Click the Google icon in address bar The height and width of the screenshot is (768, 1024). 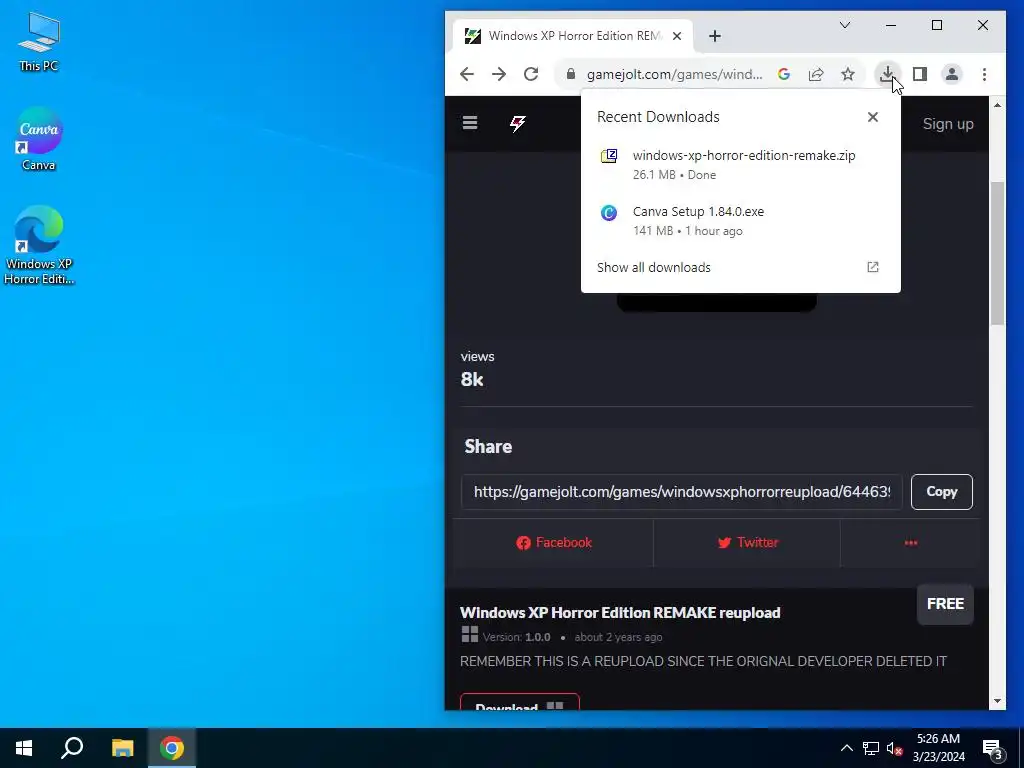[784, 74]
